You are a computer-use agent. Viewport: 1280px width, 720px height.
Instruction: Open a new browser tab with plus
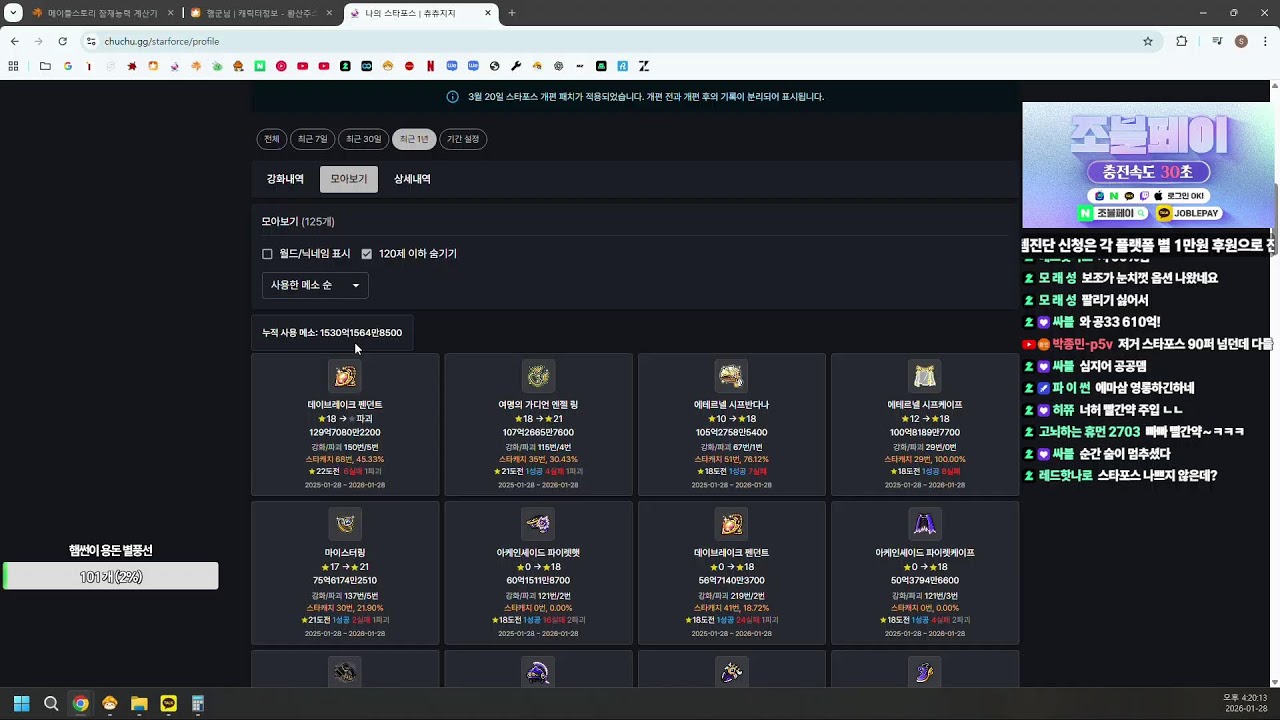(x=512, y=13)
